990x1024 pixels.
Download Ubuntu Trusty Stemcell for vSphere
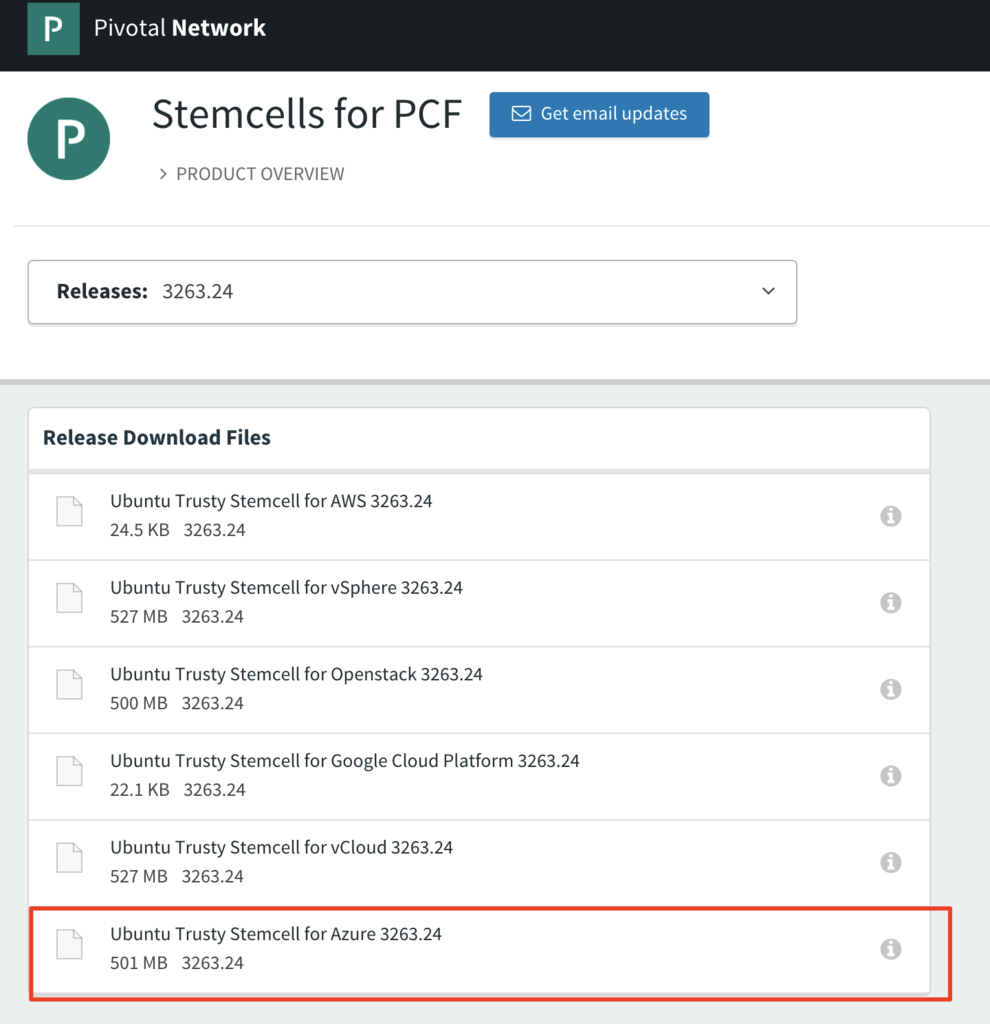[x=286, y=588]
